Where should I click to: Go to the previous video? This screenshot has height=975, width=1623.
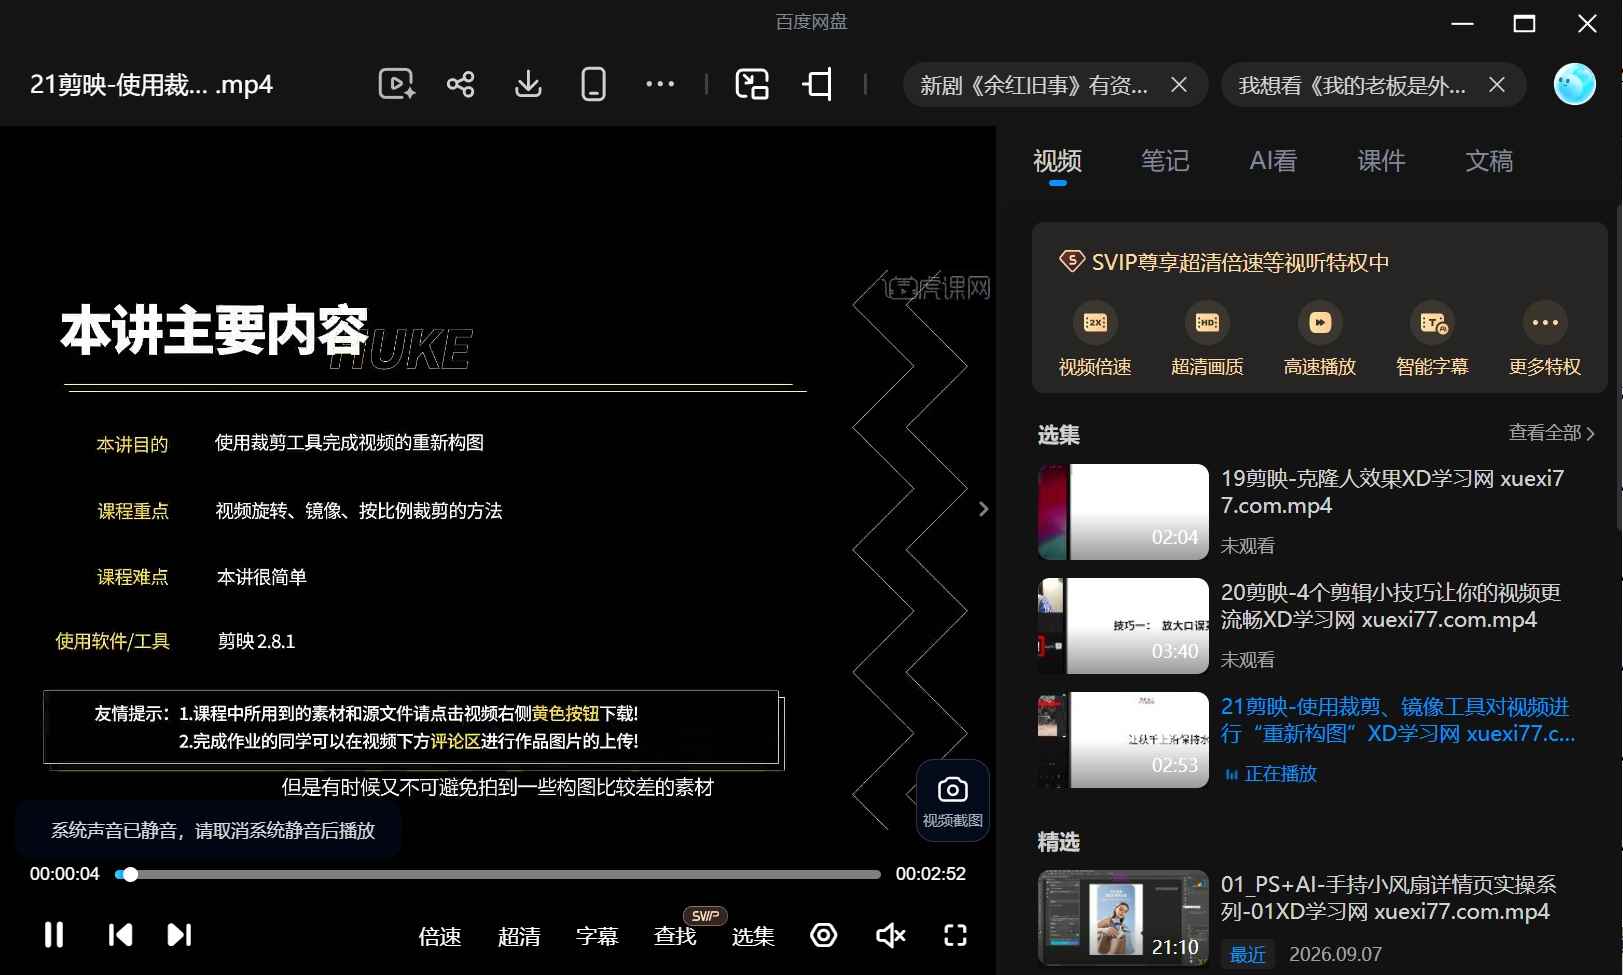click(120, 935)
